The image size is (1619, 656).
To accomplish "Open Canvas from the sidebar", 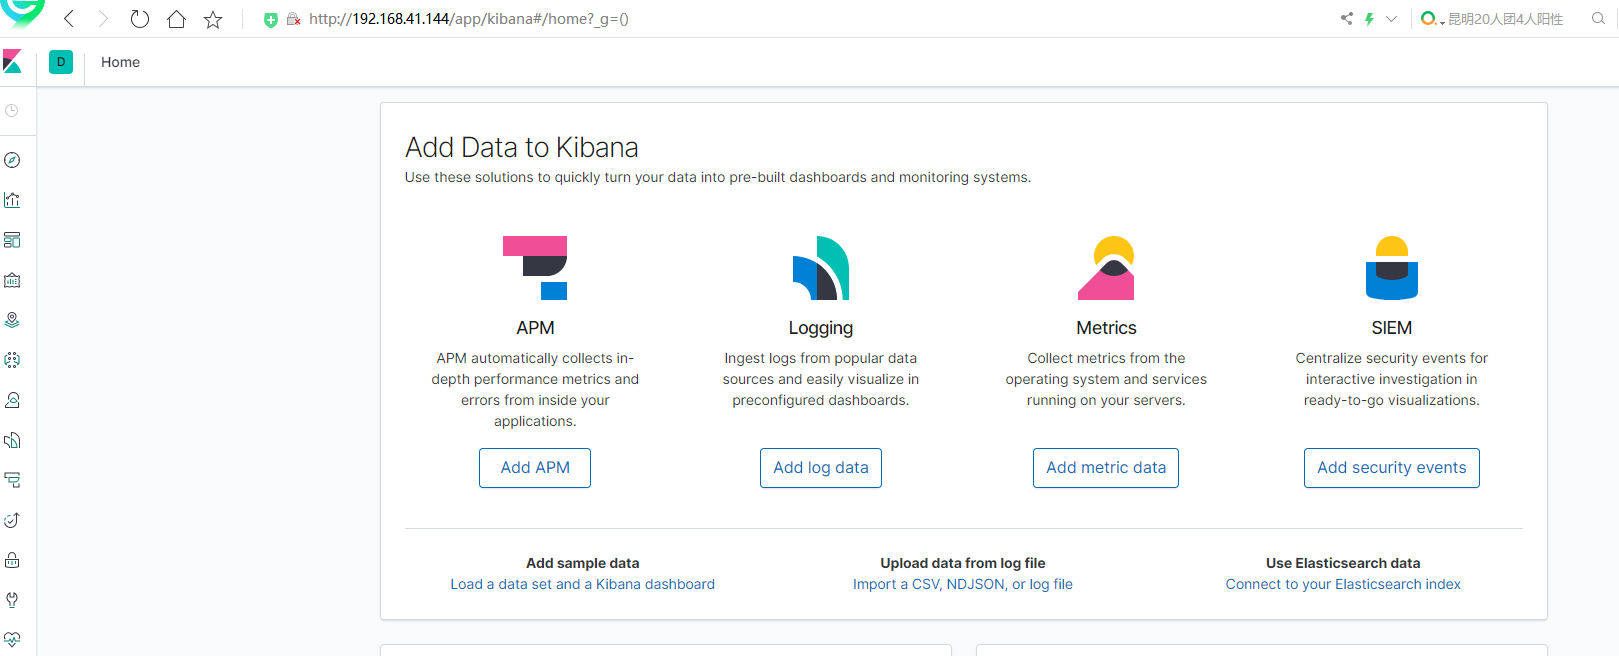I will pos(12,280).
